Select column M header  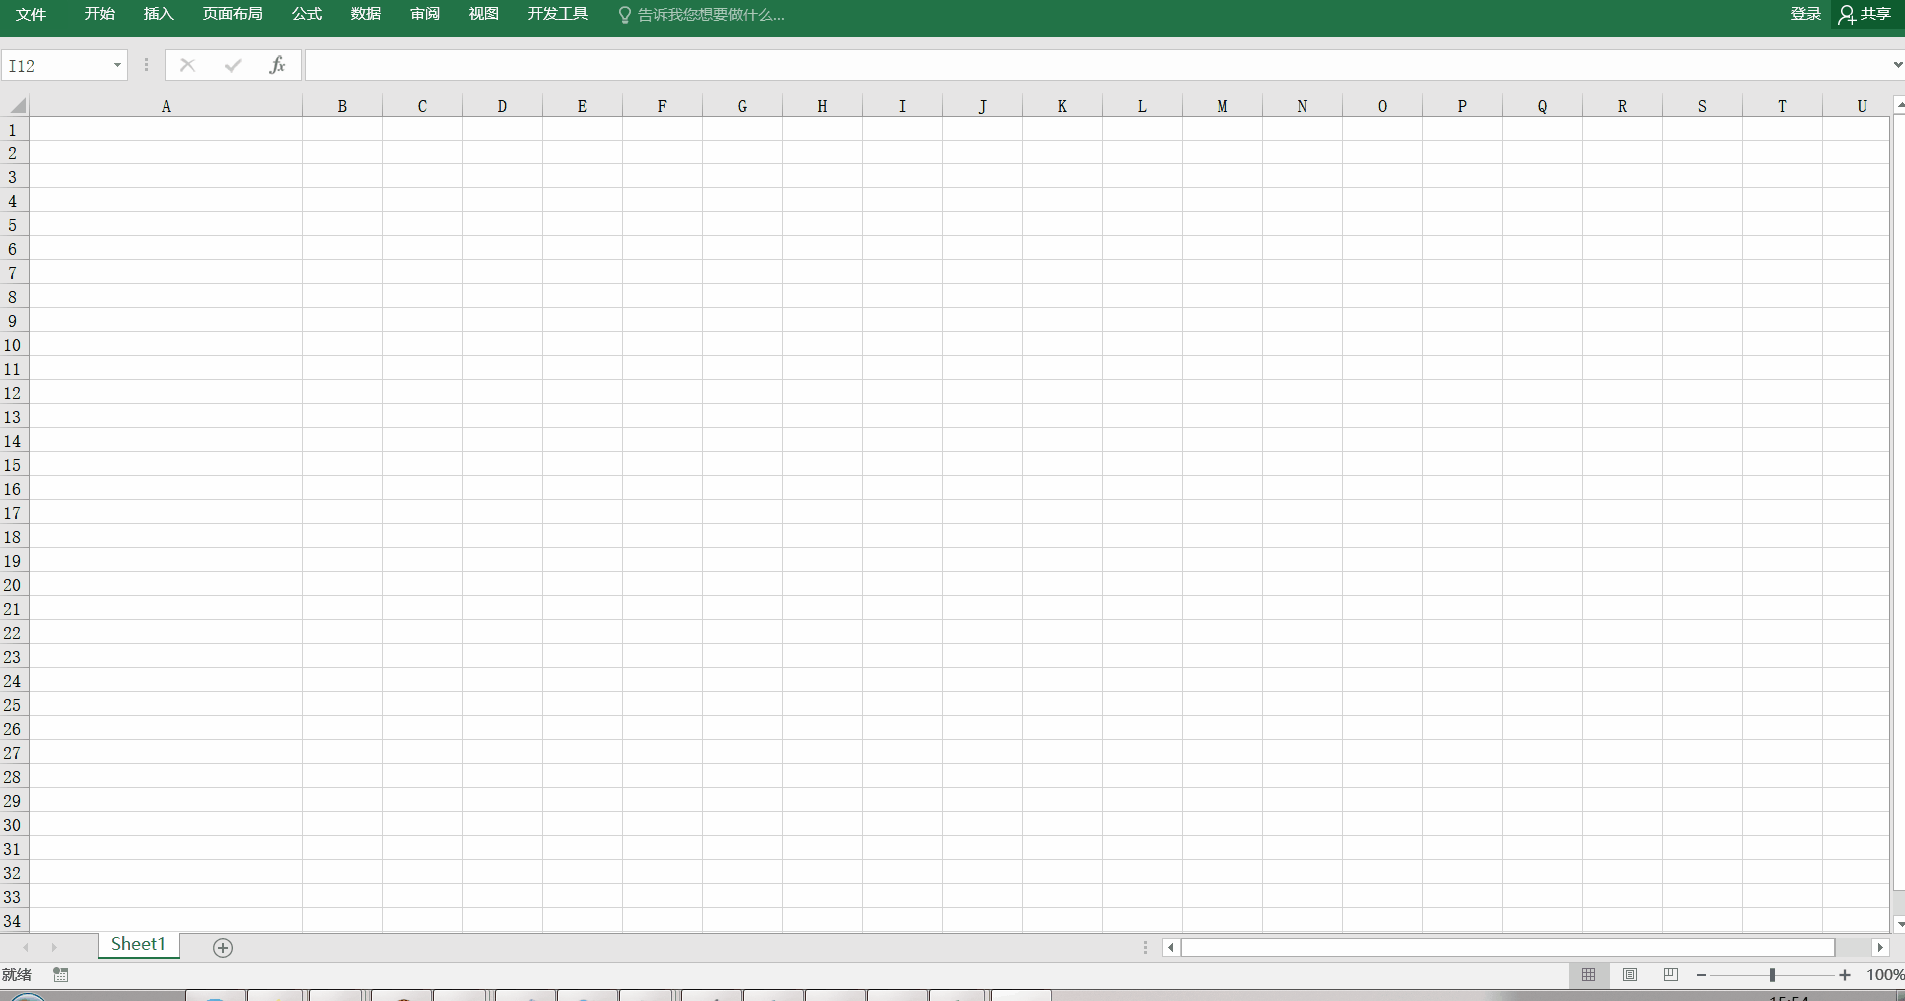click(x=1222, y=106)
